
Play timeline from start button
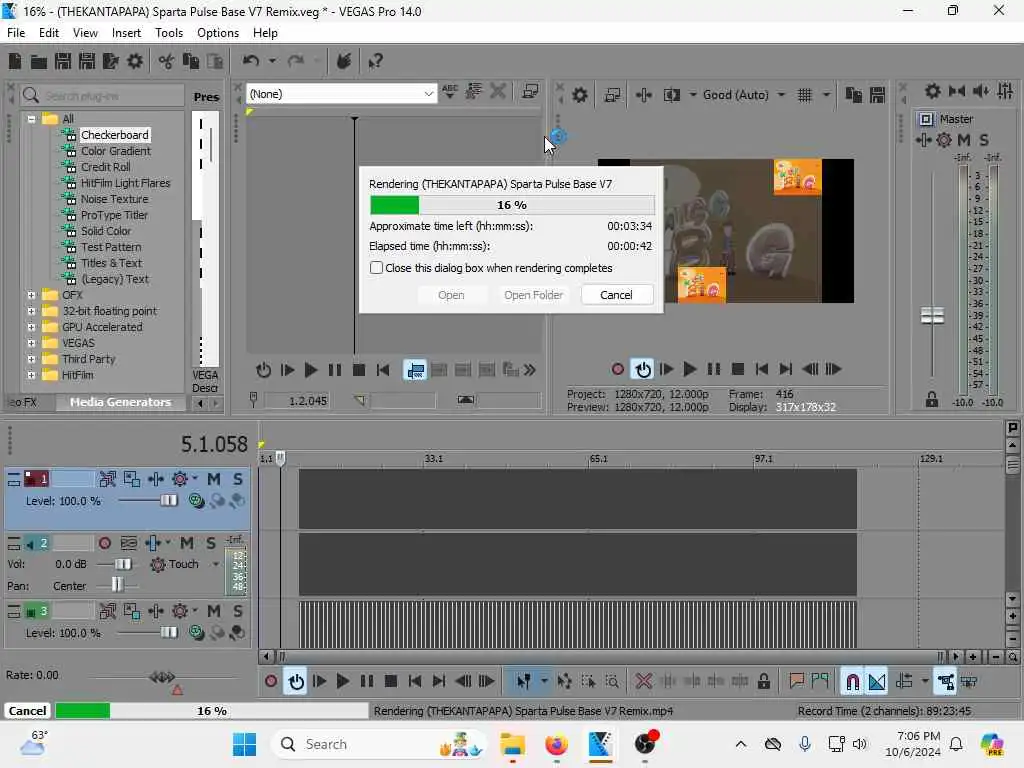(x=319, y=682)
